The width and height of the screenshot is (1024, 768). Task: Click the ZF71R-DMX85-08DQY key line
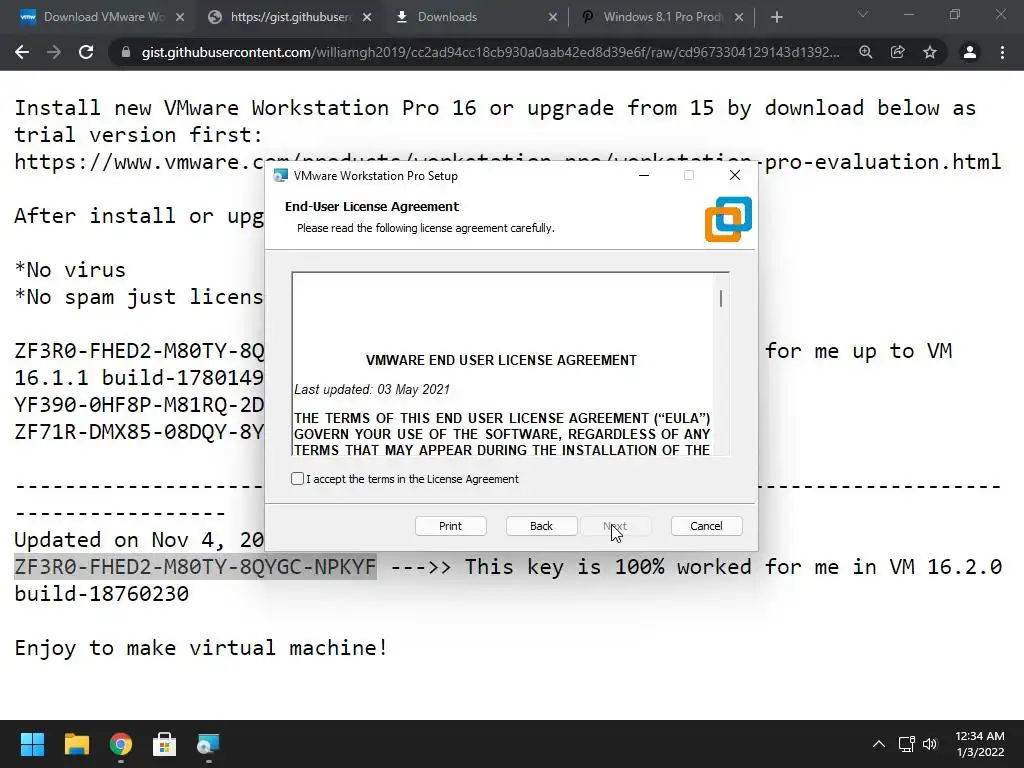(139, 432)
